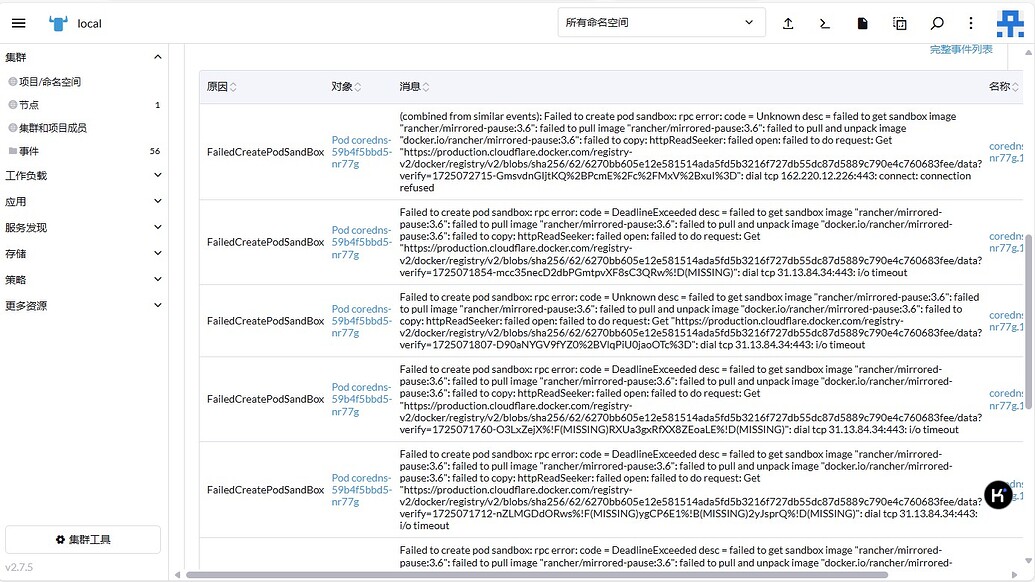Click the Rancher logo icon top right
Image resolution: width=1035 pixels, height=582 pixels.
[1010, 22]
